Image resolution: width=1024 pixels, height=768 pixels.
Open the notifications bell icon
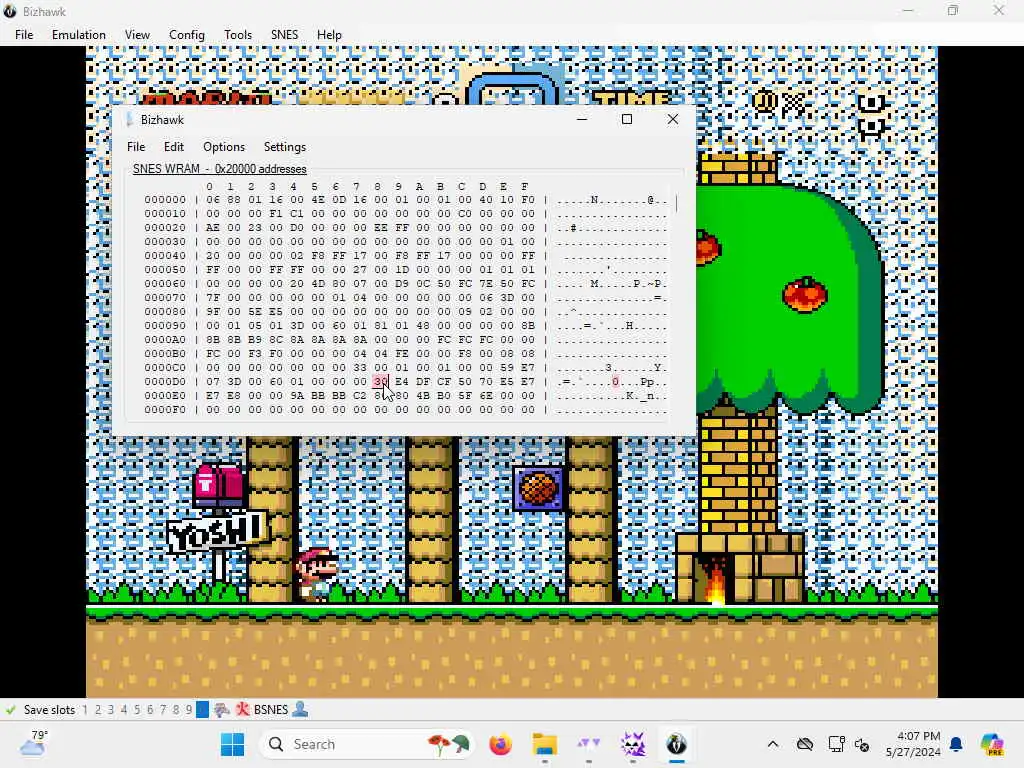click(957, 744)
